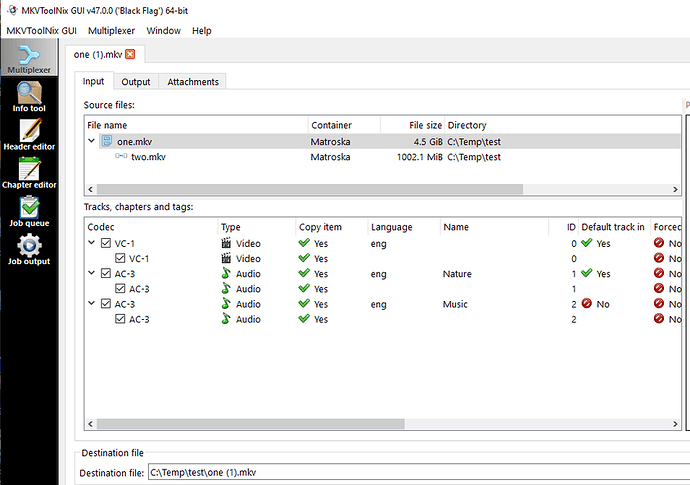The height and width of the screenshot is (485, 690).
Task: Click source files horizontal scrollbar thumb
Action: [310, 189]
